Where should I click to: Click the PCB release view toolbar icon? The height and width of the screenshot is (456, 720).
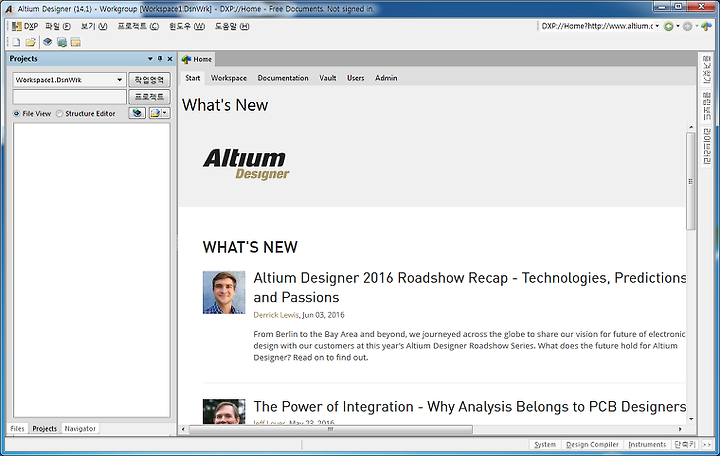[62, 42]
